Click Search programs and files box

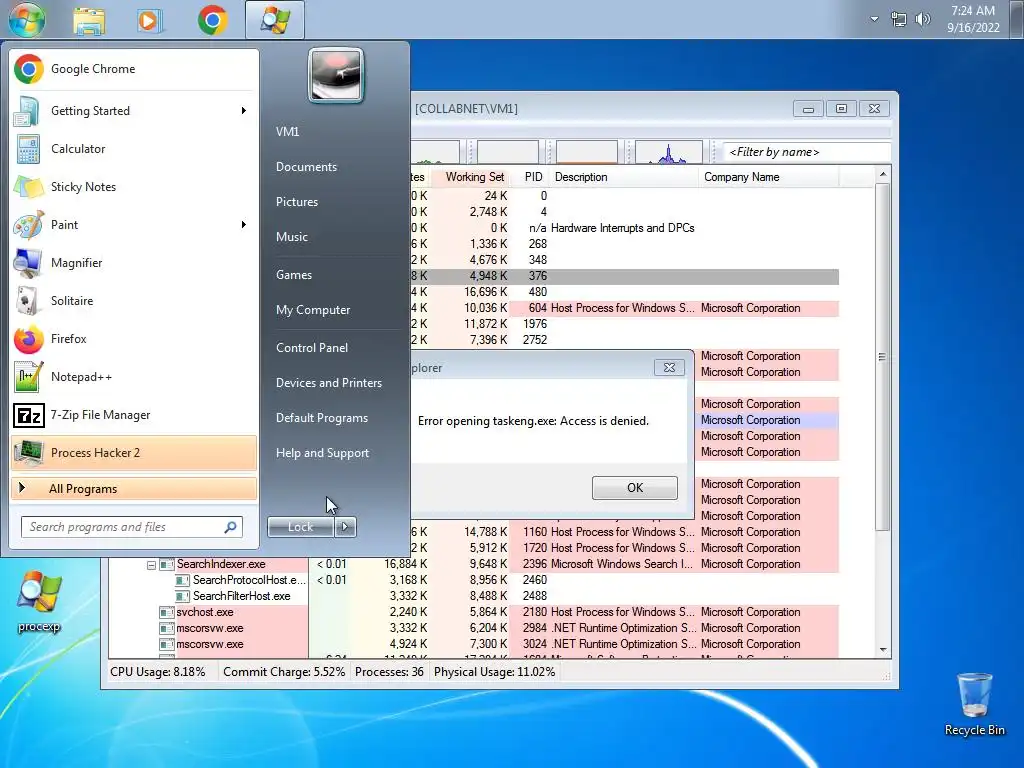pos(124,527)
